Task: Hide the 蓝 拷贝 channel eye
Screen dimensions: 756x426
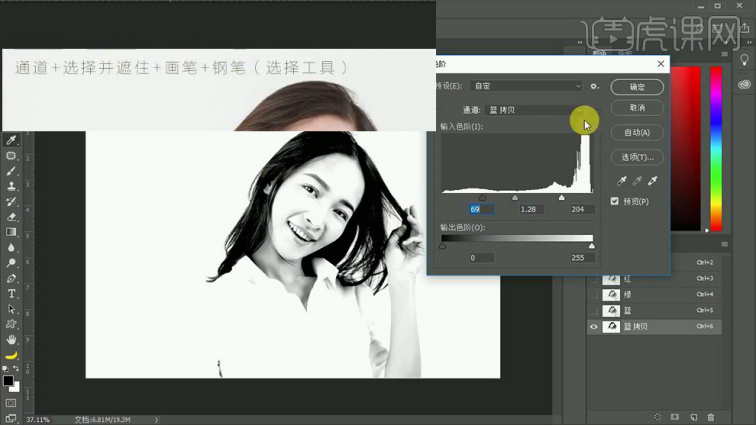Action: (x=594, y=327)
